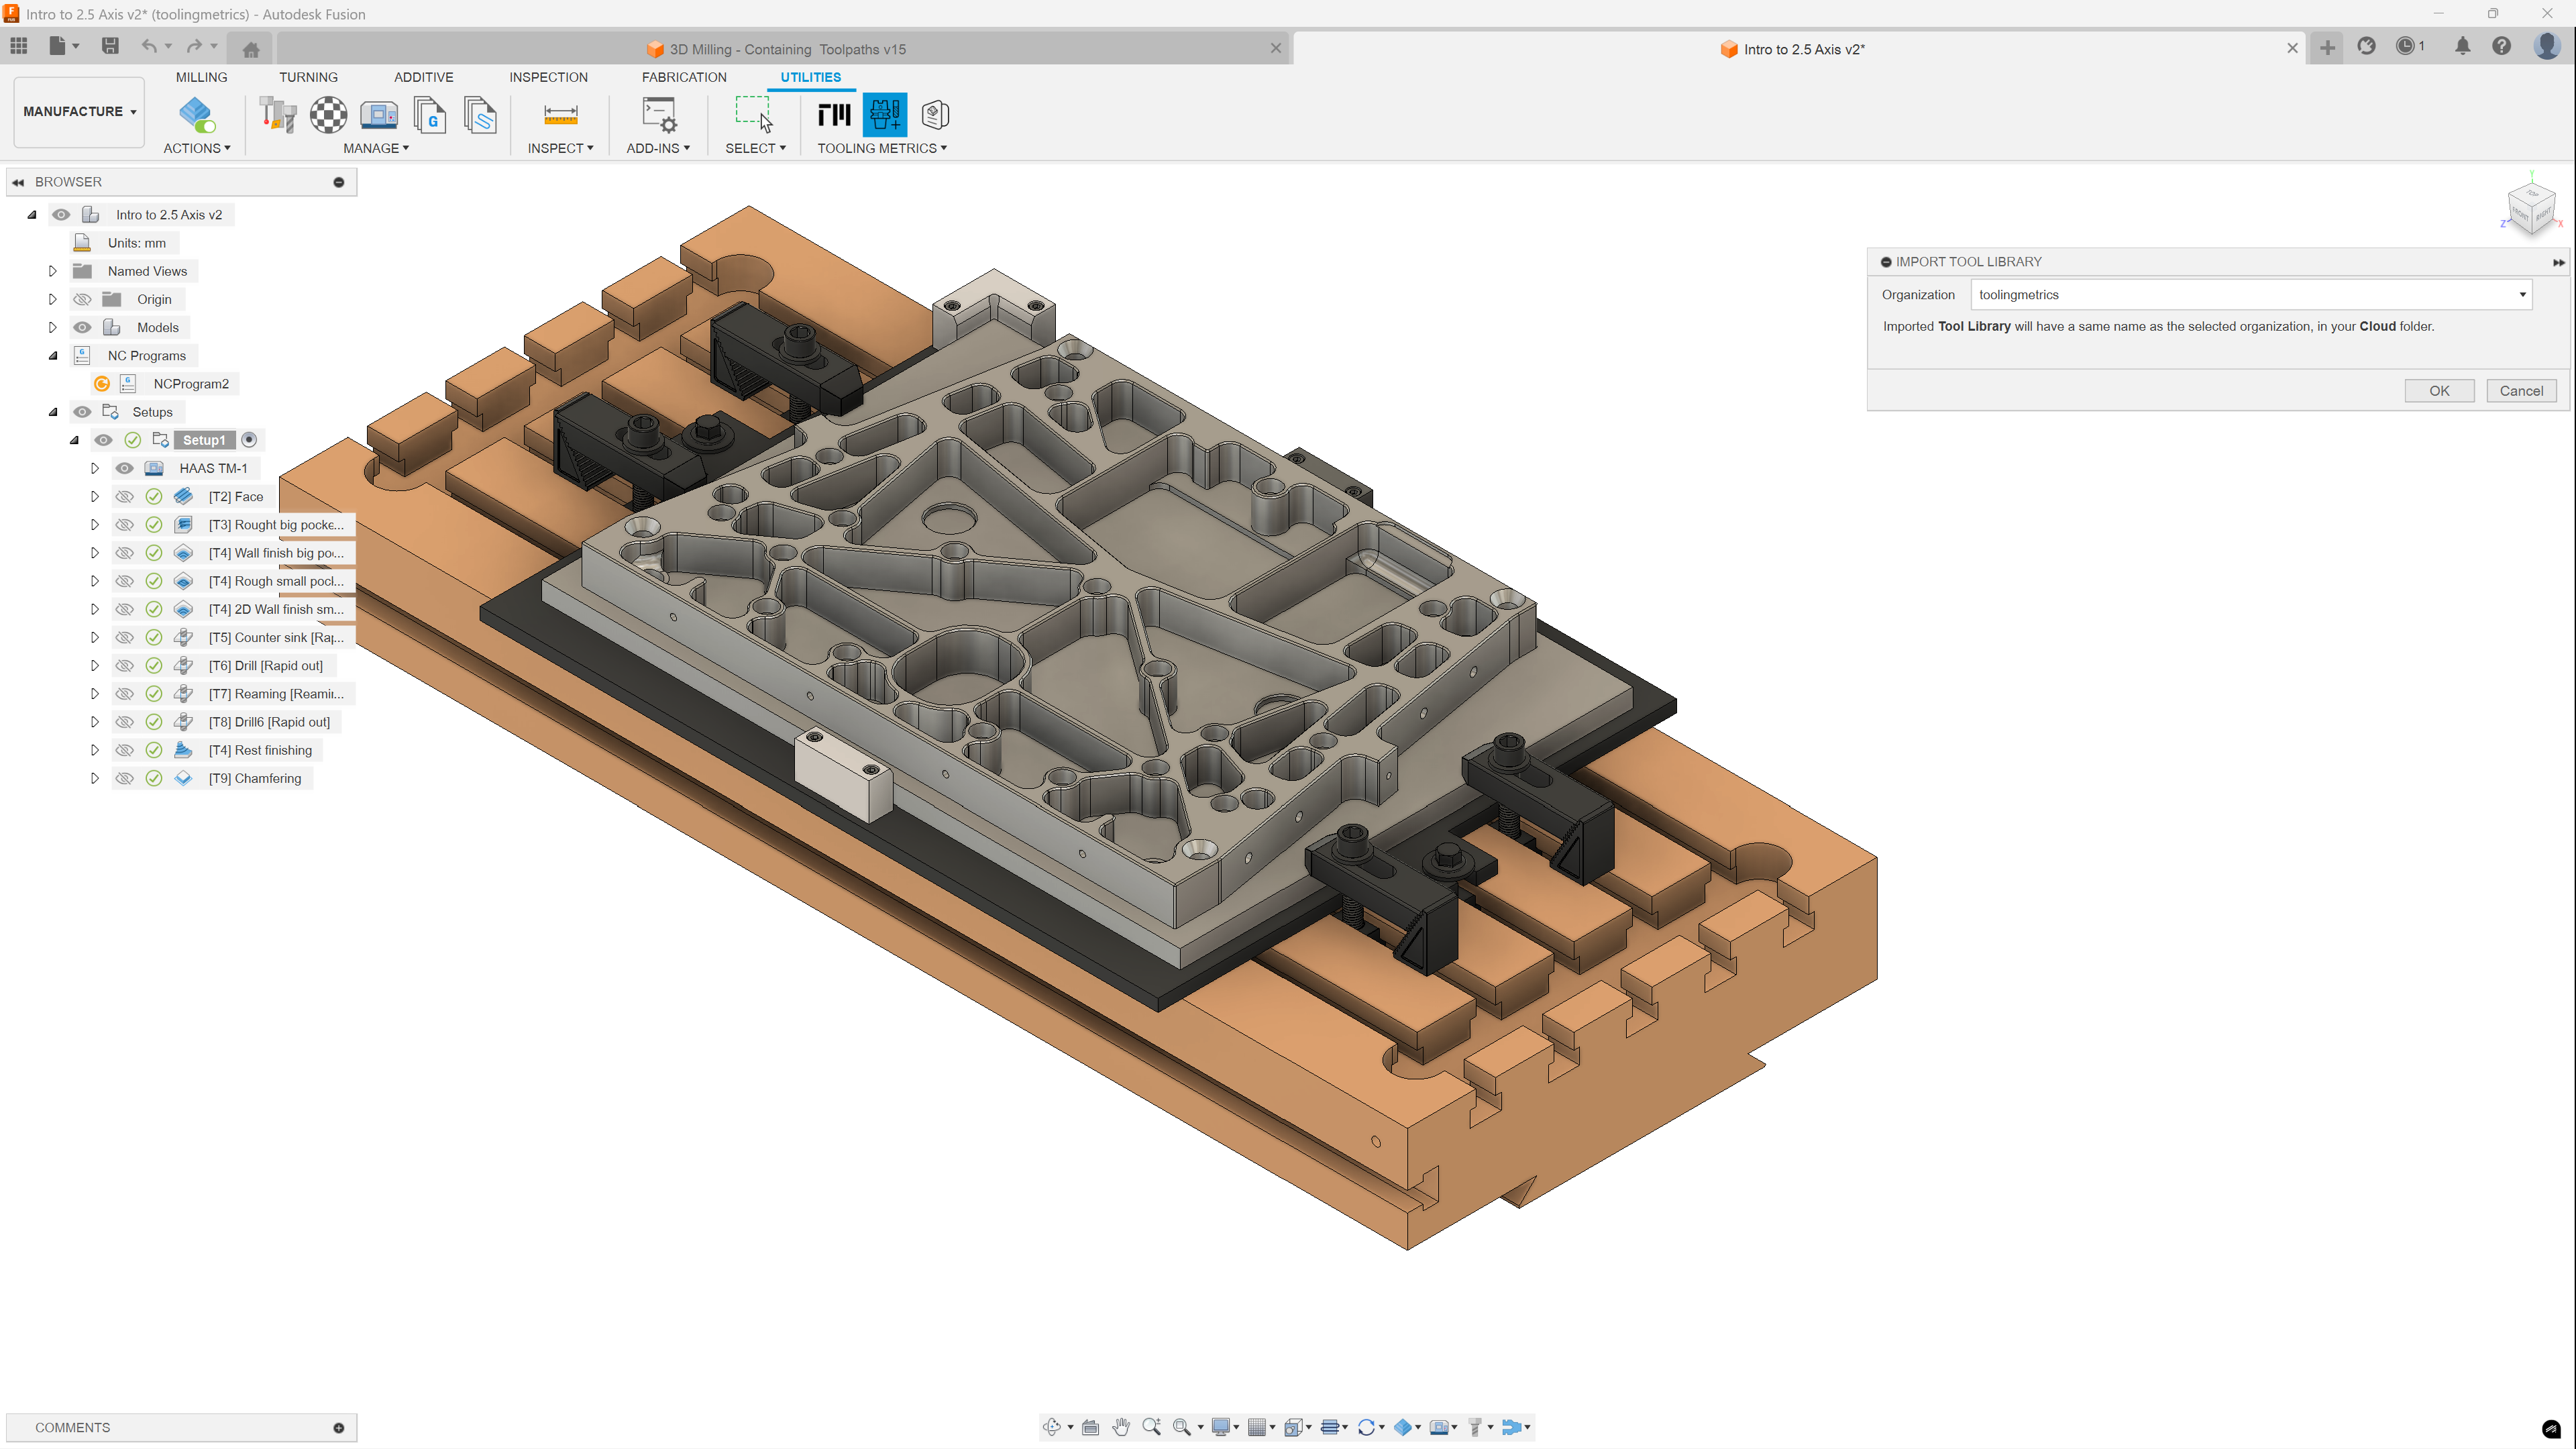Click the checkered Task Manager icon

click(x=328, y=115)
